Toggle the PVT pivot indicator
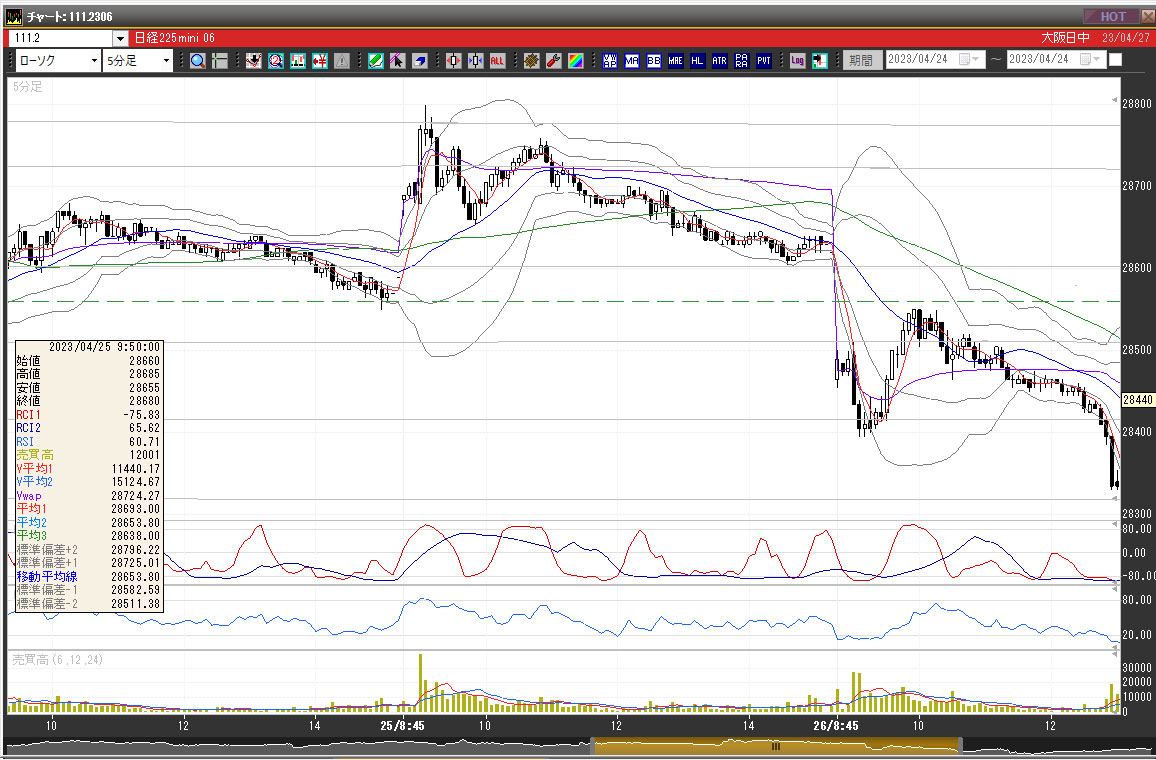The width and height of the screenshot is (1156, 760). 764,61
